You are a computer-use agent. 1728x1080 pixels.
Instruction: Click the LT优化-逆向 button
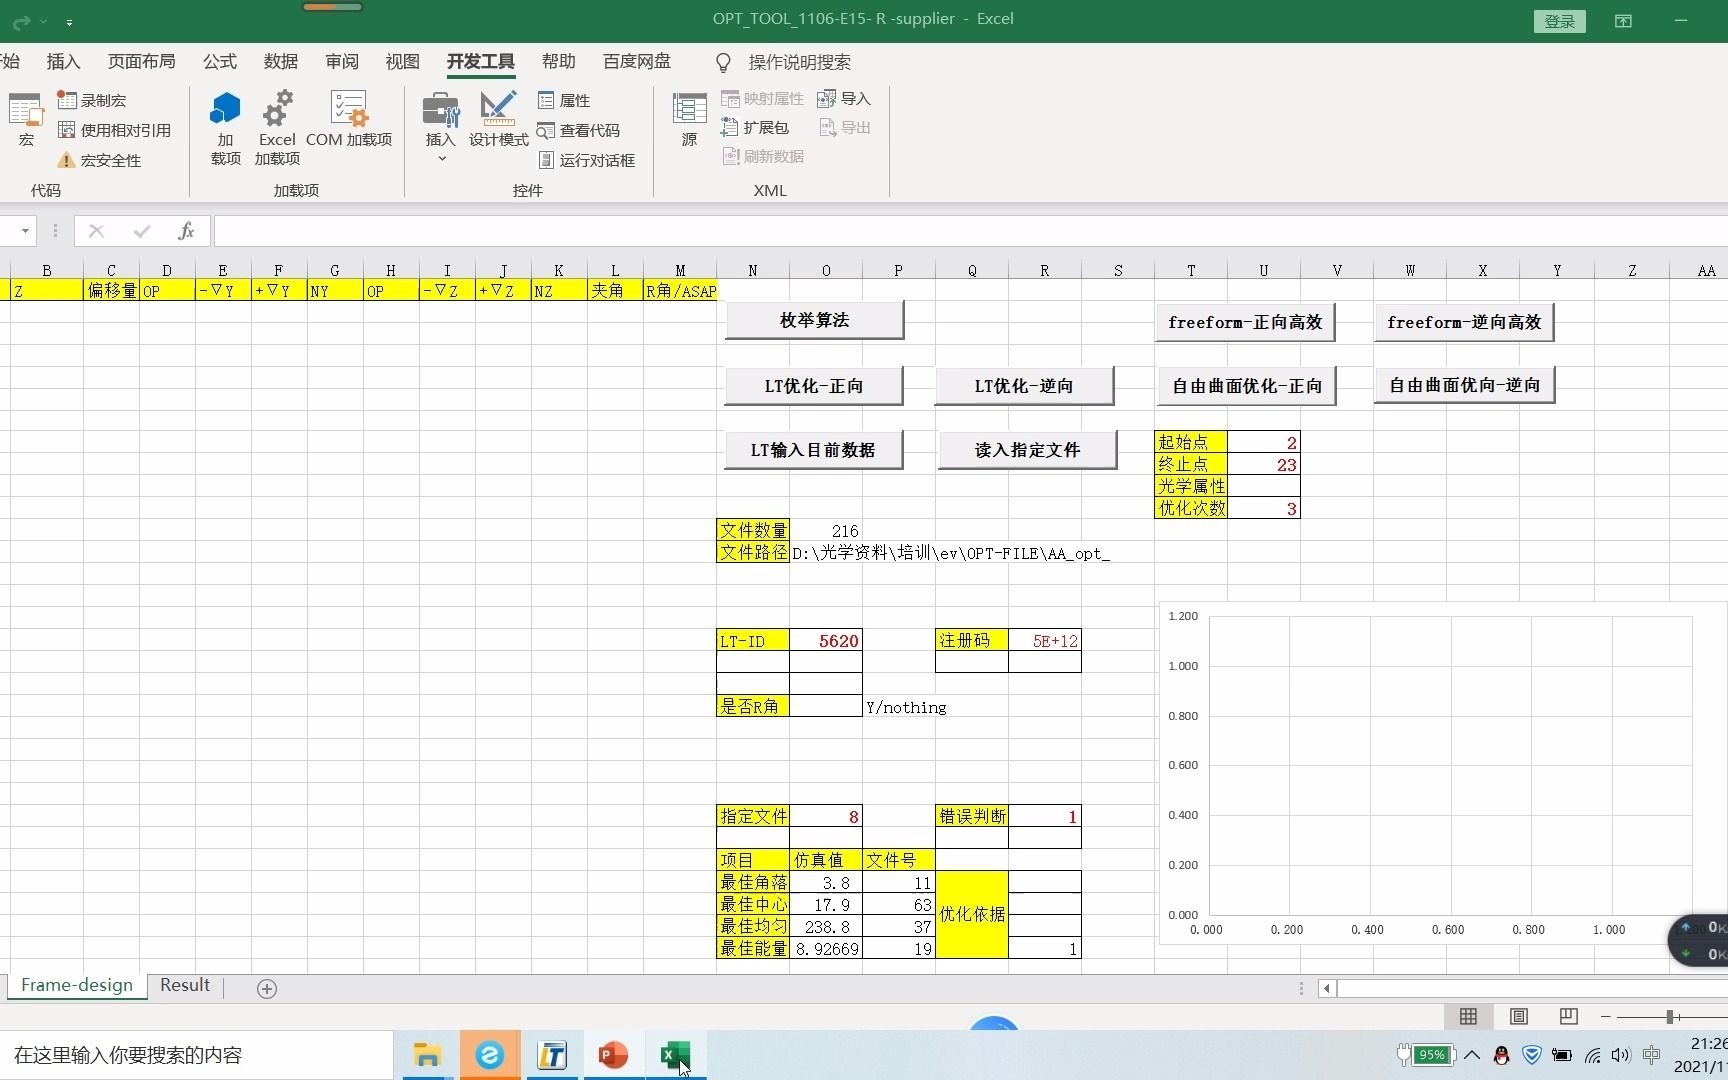[1024, 386]
